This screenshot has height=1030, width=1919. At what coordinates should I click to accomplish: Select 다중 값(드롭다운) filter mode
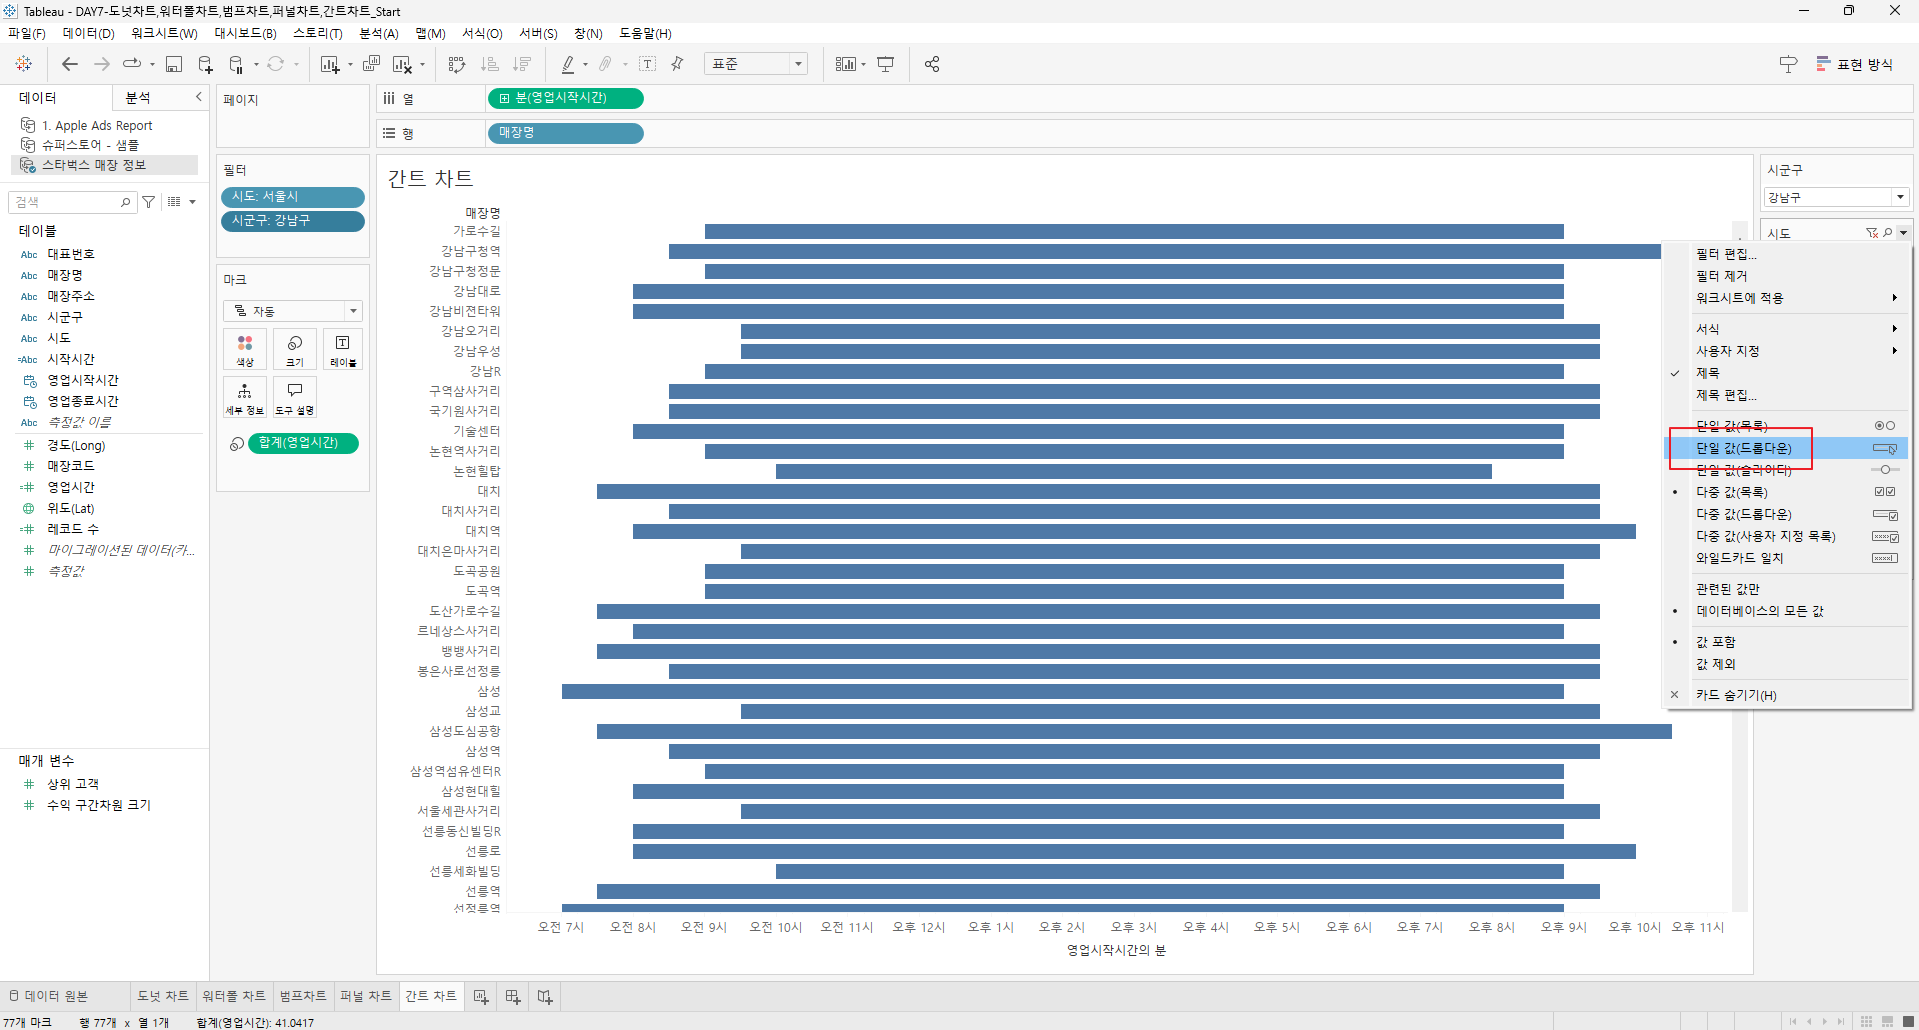(1787, 514)
